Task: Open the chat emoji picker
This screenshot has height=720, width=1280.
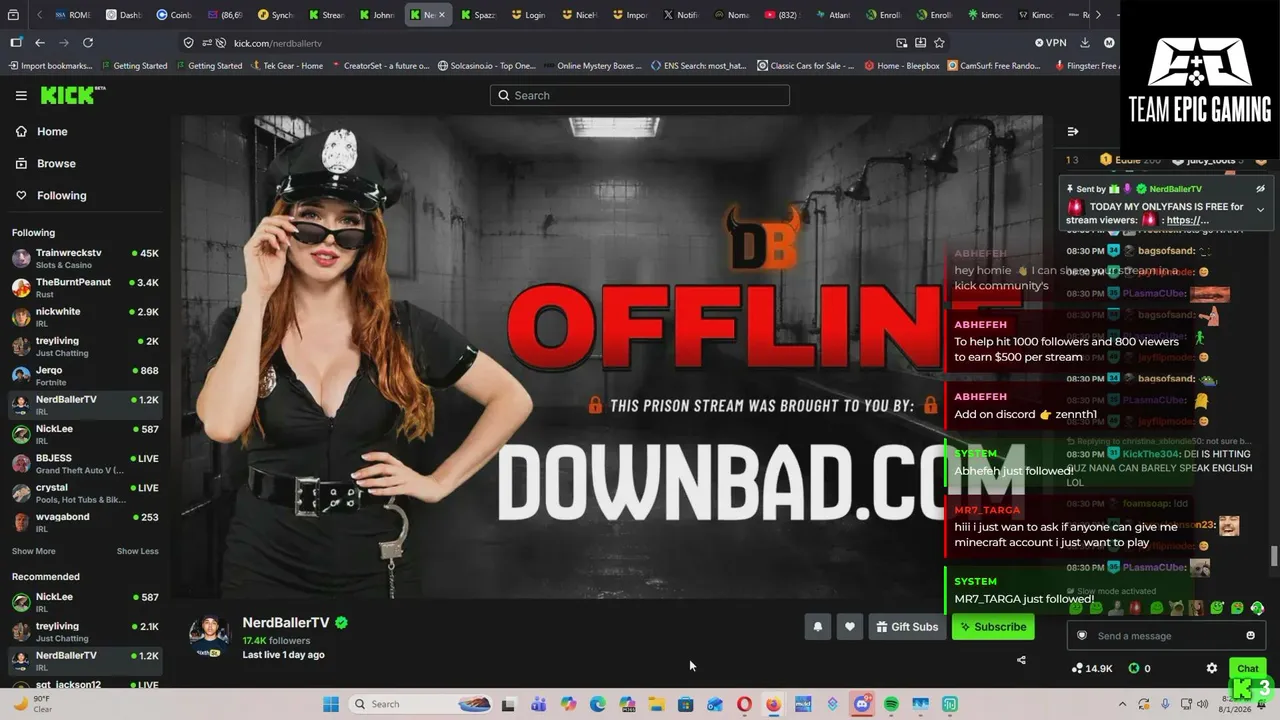Action: coord(1250,636)
